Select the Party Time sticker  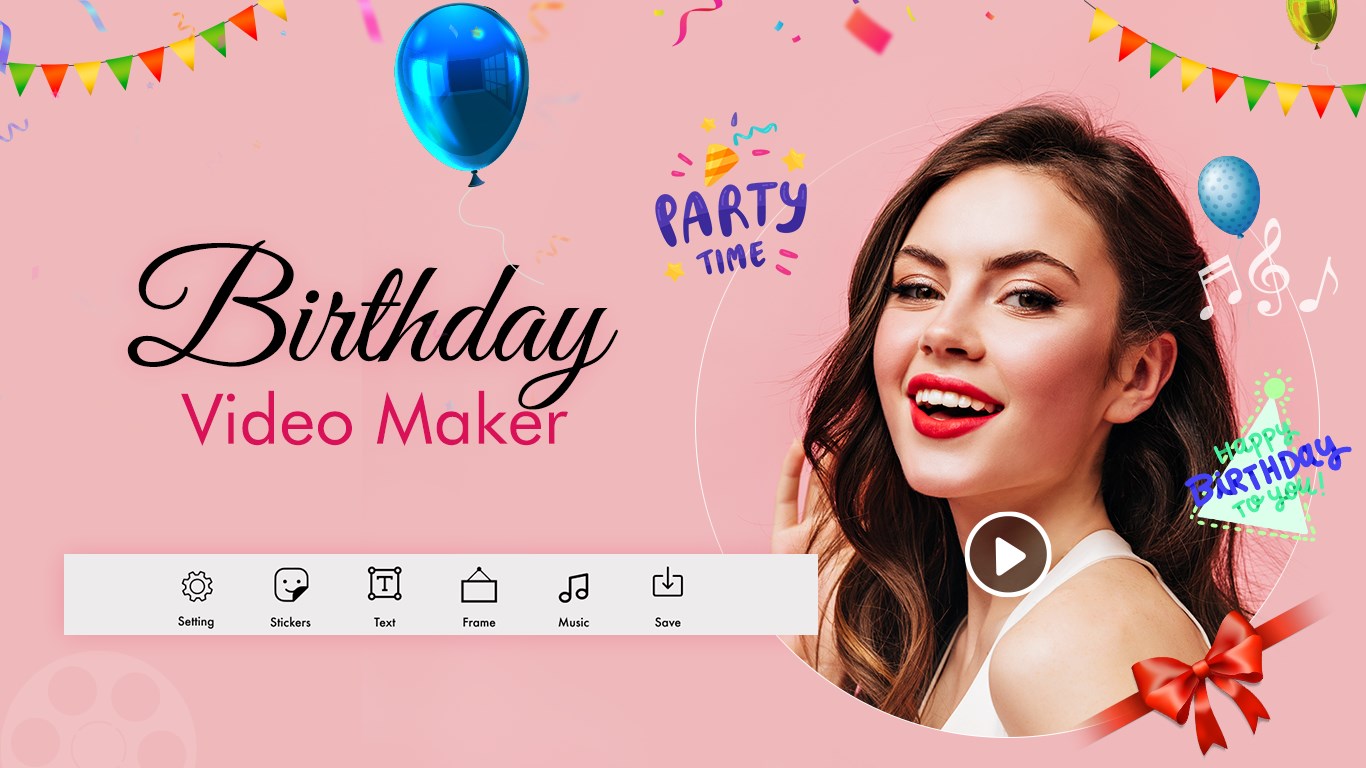pos(730,198)
